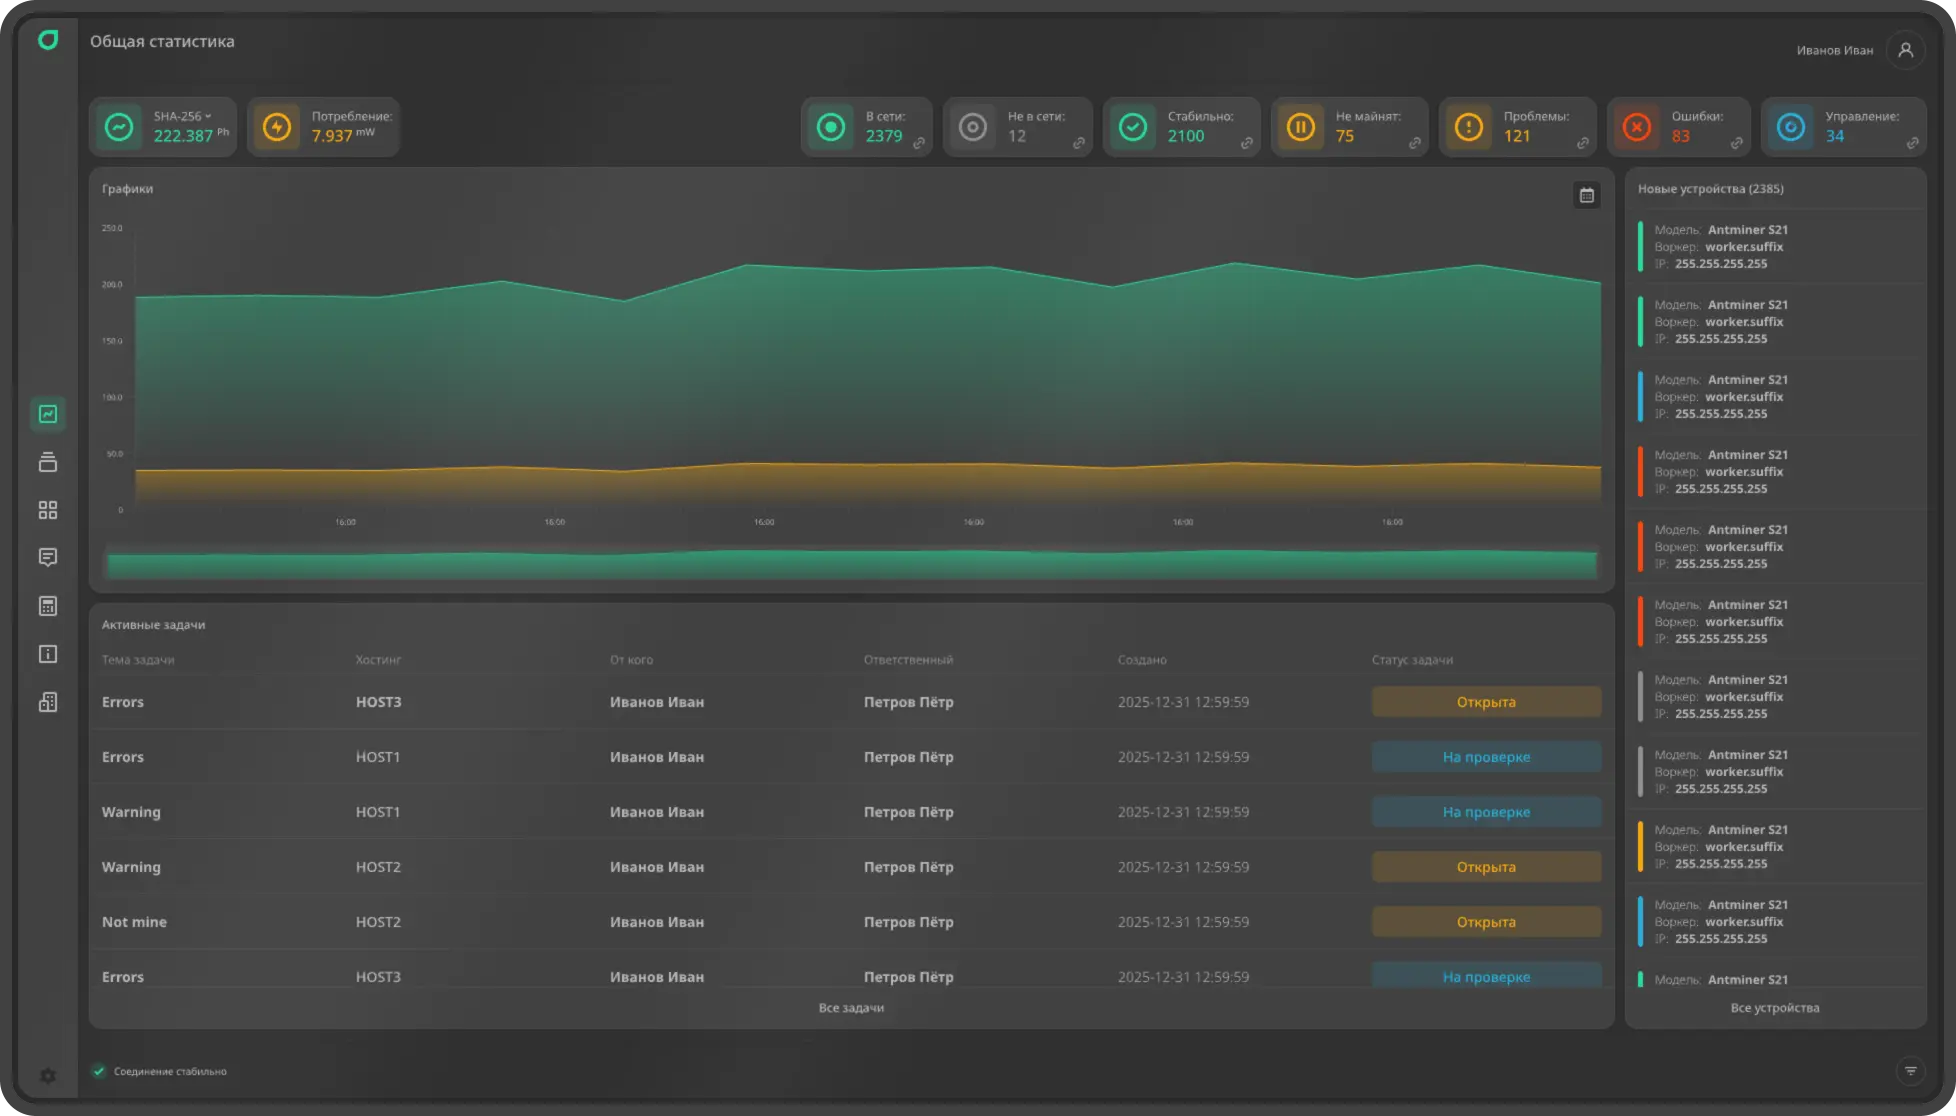The width and height of the screenshot is (1956, 1116).
Task: Click link icon on Проблемы card
Action: [1583, 144]
